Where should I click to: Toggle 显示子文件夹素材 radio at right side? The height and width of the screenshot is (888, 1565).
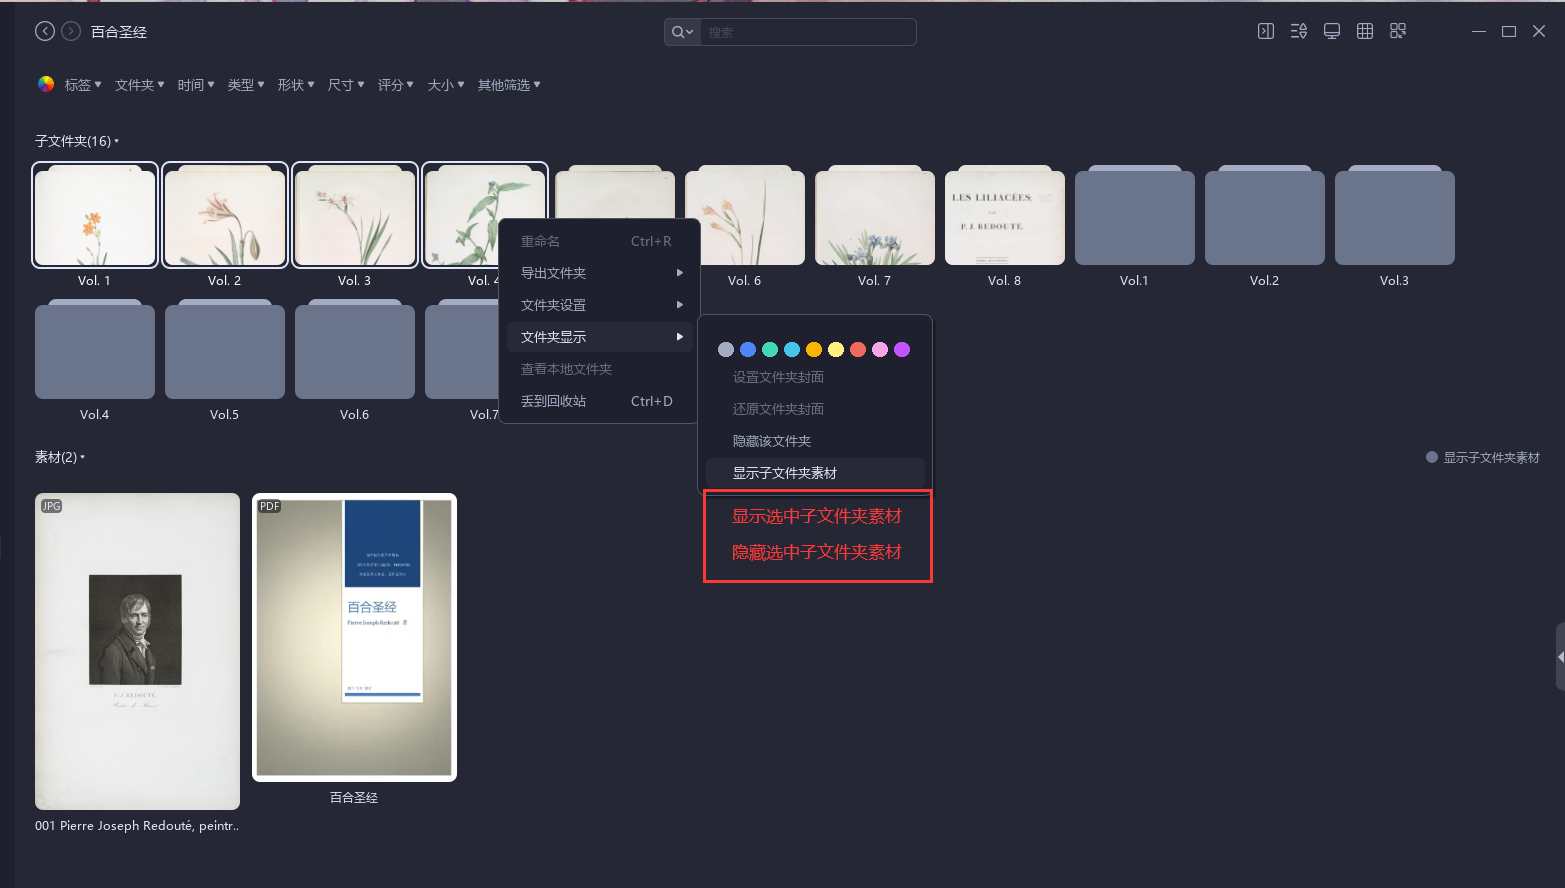1432,457
